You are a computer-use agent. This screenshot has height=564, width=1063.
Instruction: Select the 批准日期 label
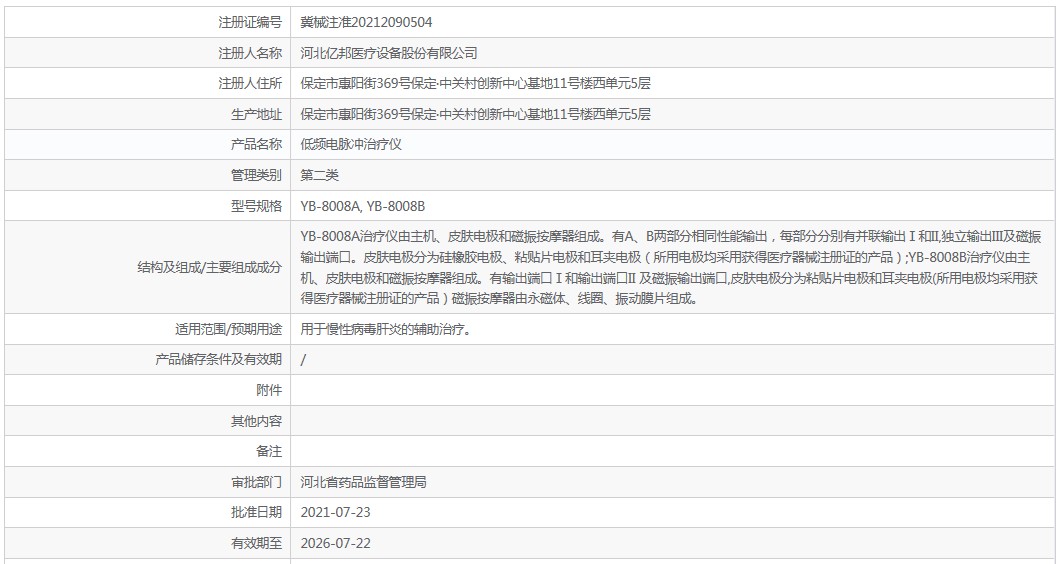256,512
